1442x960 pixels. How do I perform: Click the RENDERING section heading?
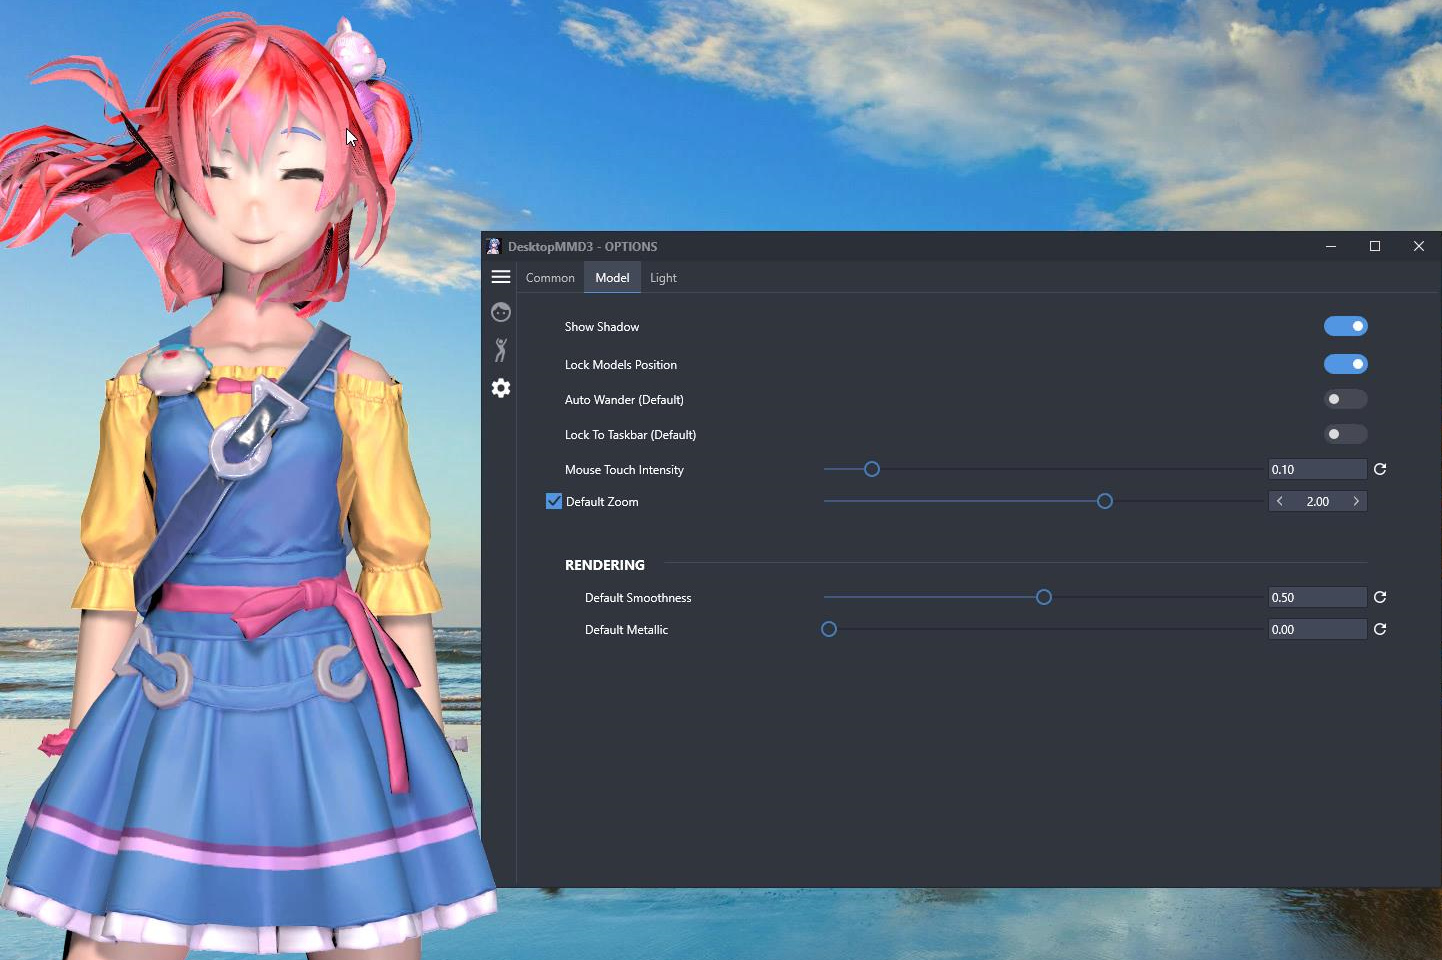(605, 565)
